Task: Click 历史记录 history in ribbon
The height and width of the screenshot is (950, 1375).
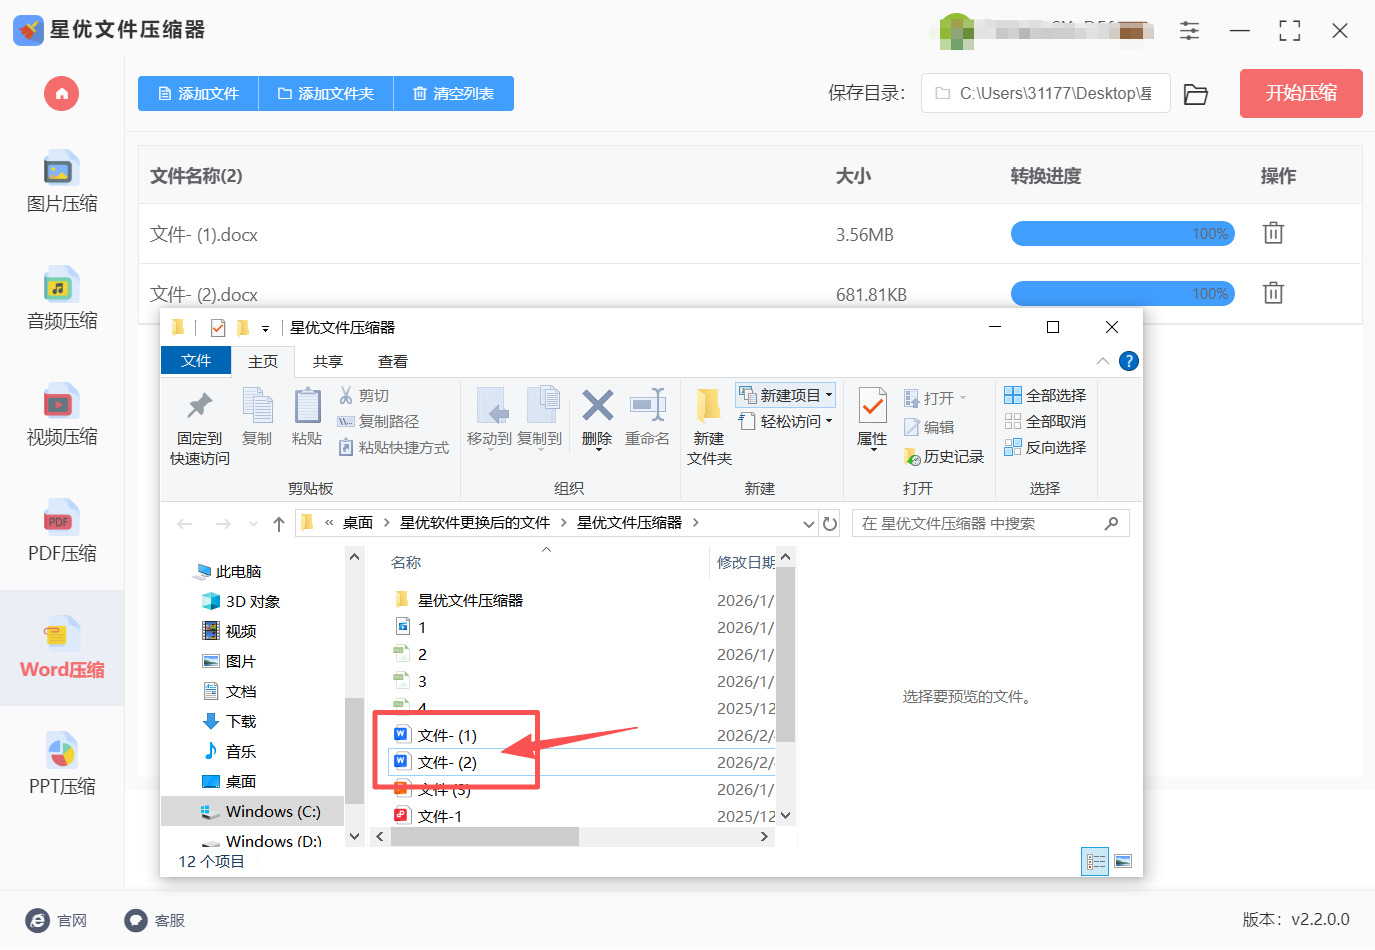Action: click(944, 457)
